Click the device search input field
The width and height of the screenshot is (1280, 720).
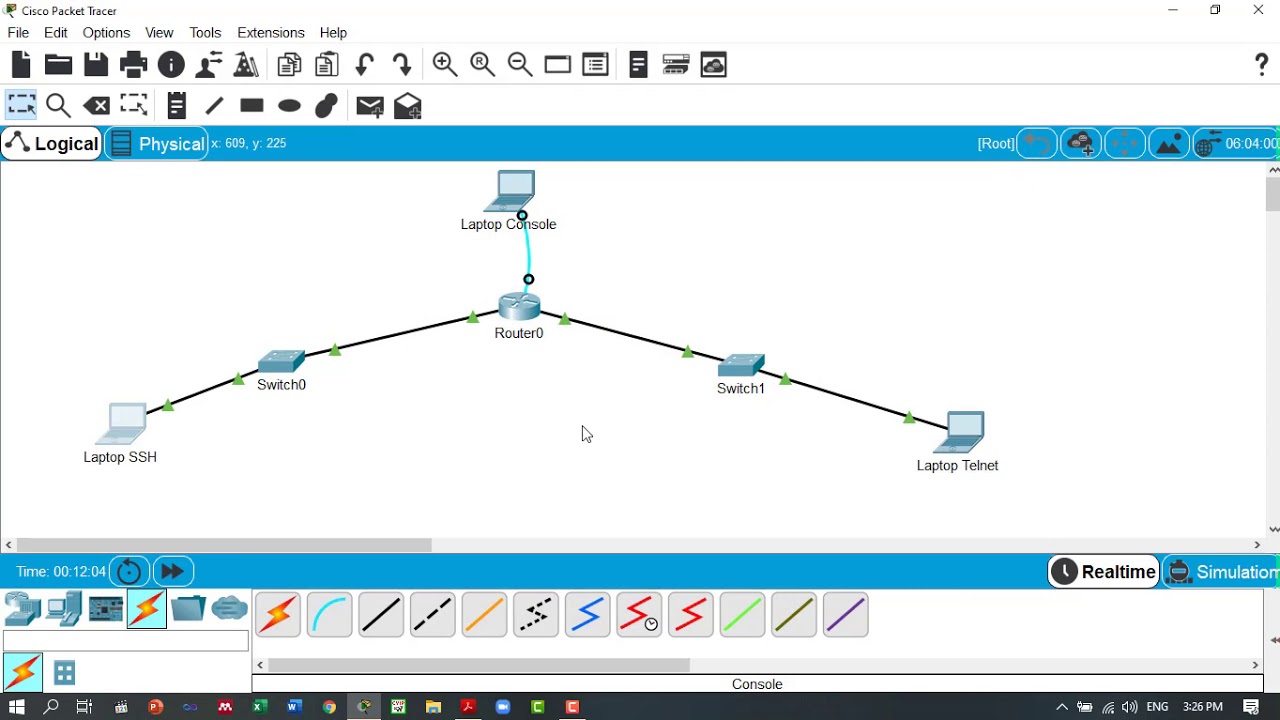(x=126, y=641)
